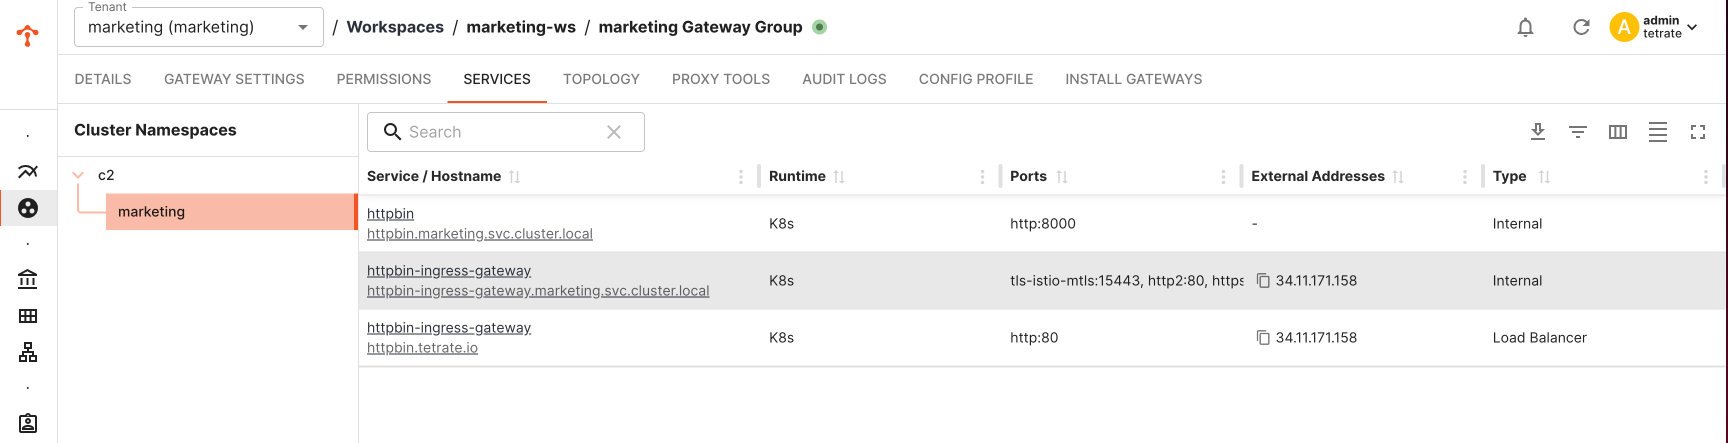Click the notifications bell icon
The image size is (1728, 443).
point(1525,27)
